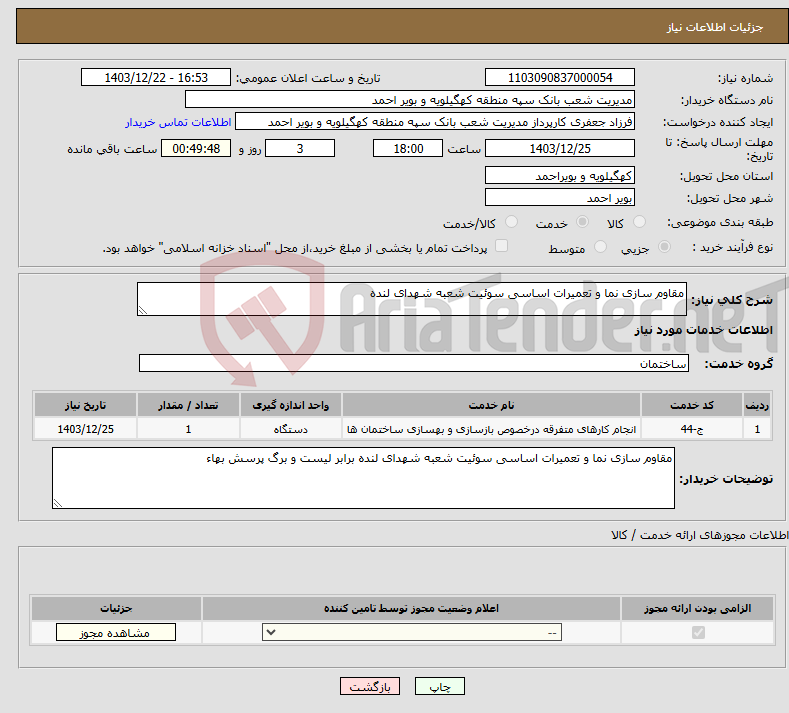The image size is (789, 713).
Task: Click the general need description textarea
Action: click(412, 299)
